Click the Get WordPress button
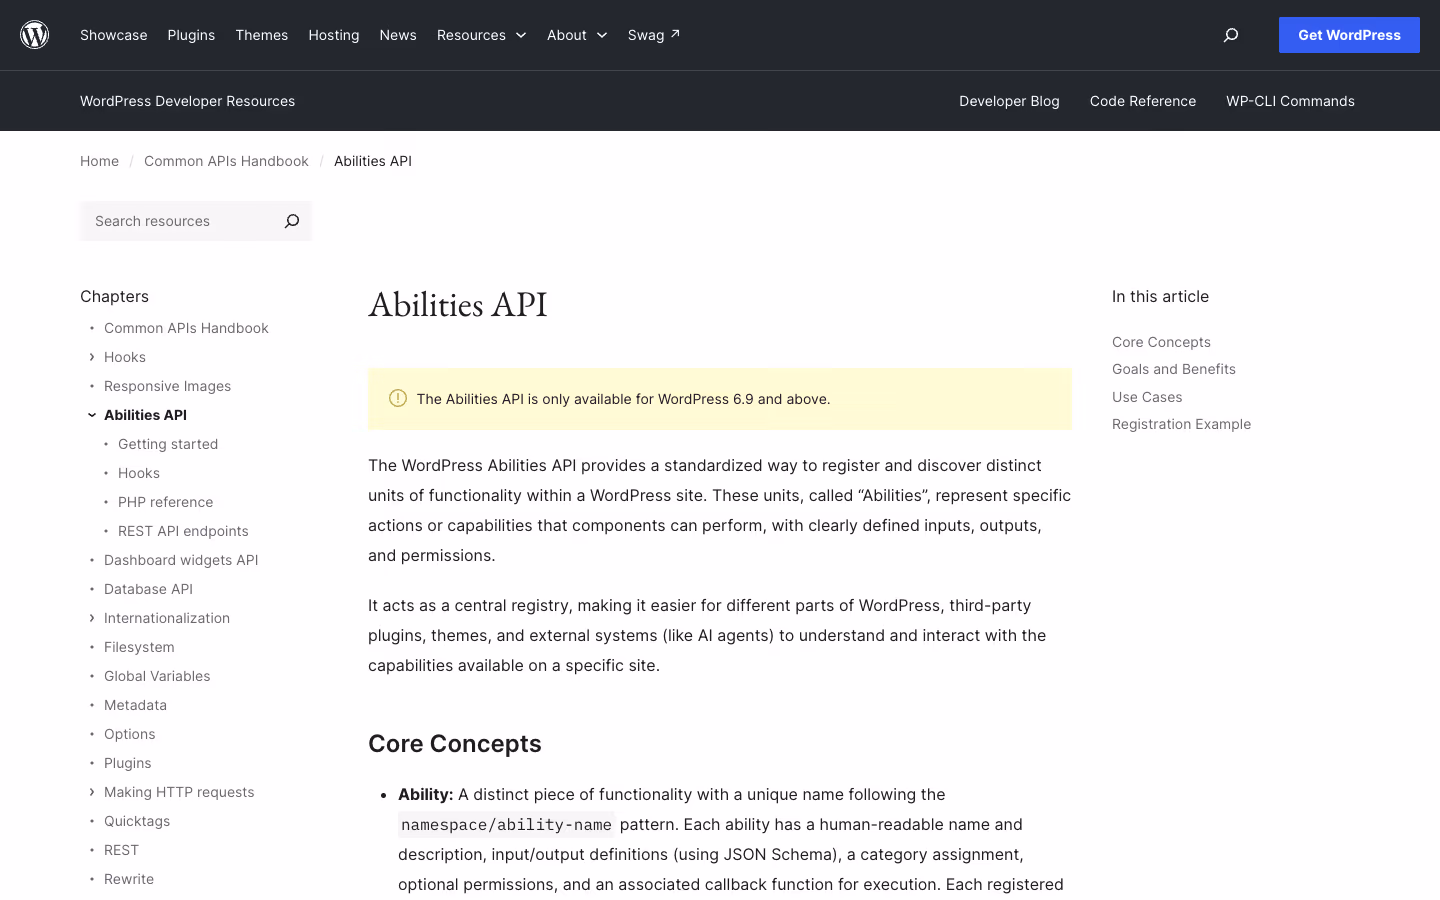 tap(1349, 35)
